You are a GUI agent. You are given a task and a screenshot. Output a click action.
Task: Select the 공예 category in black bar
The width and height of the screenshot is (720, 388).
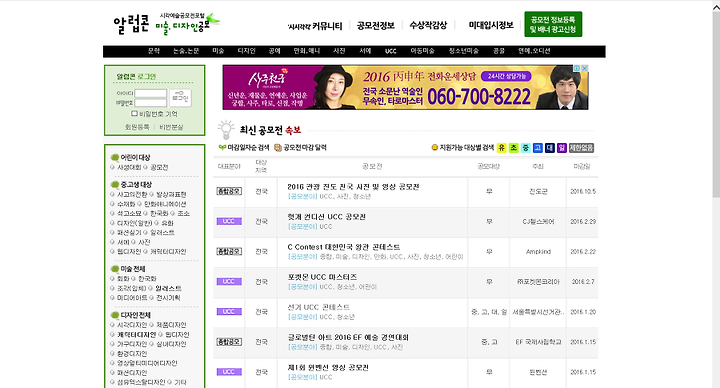[274, 51]
